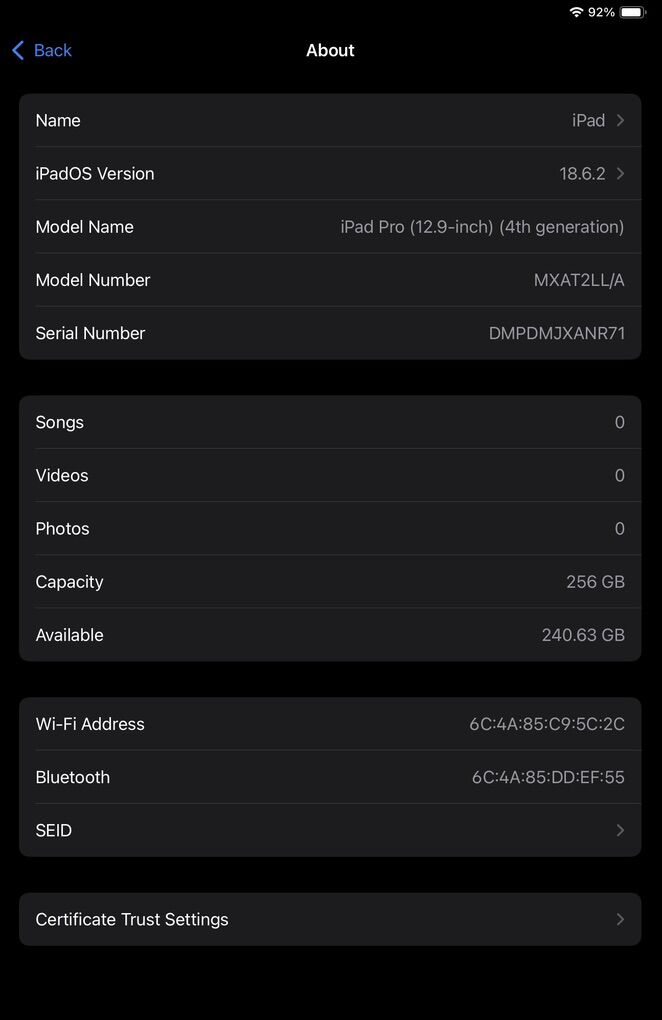The width and height of the screenshot is (662, 1020).
Task: Tap the Model Number value MXAT2LL/A
Action: pyautogui.click(x=579, y=281)
